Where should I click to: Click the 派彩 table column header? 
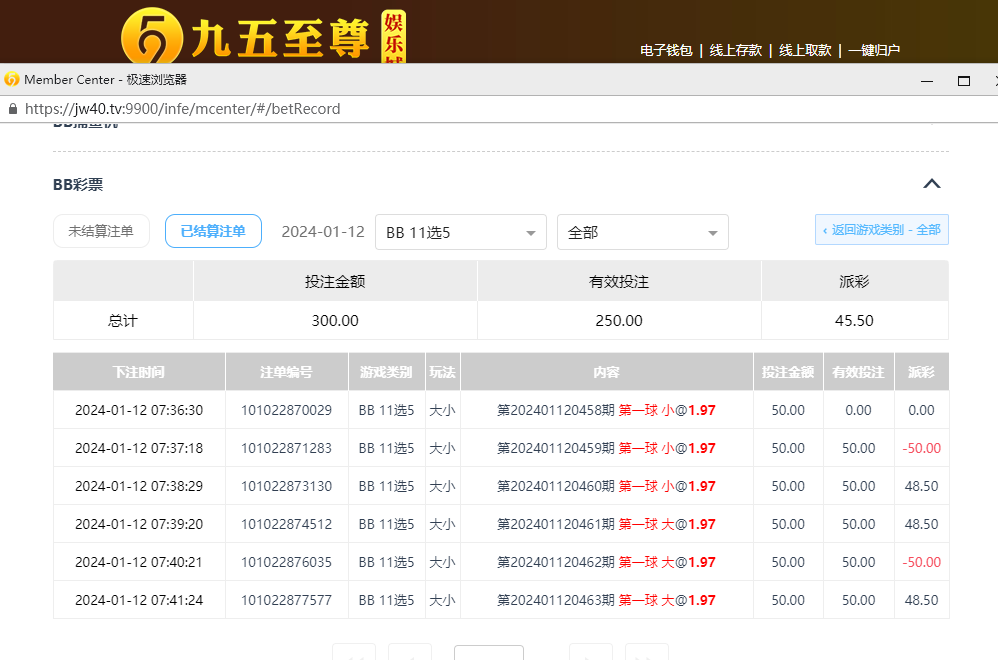921,372
